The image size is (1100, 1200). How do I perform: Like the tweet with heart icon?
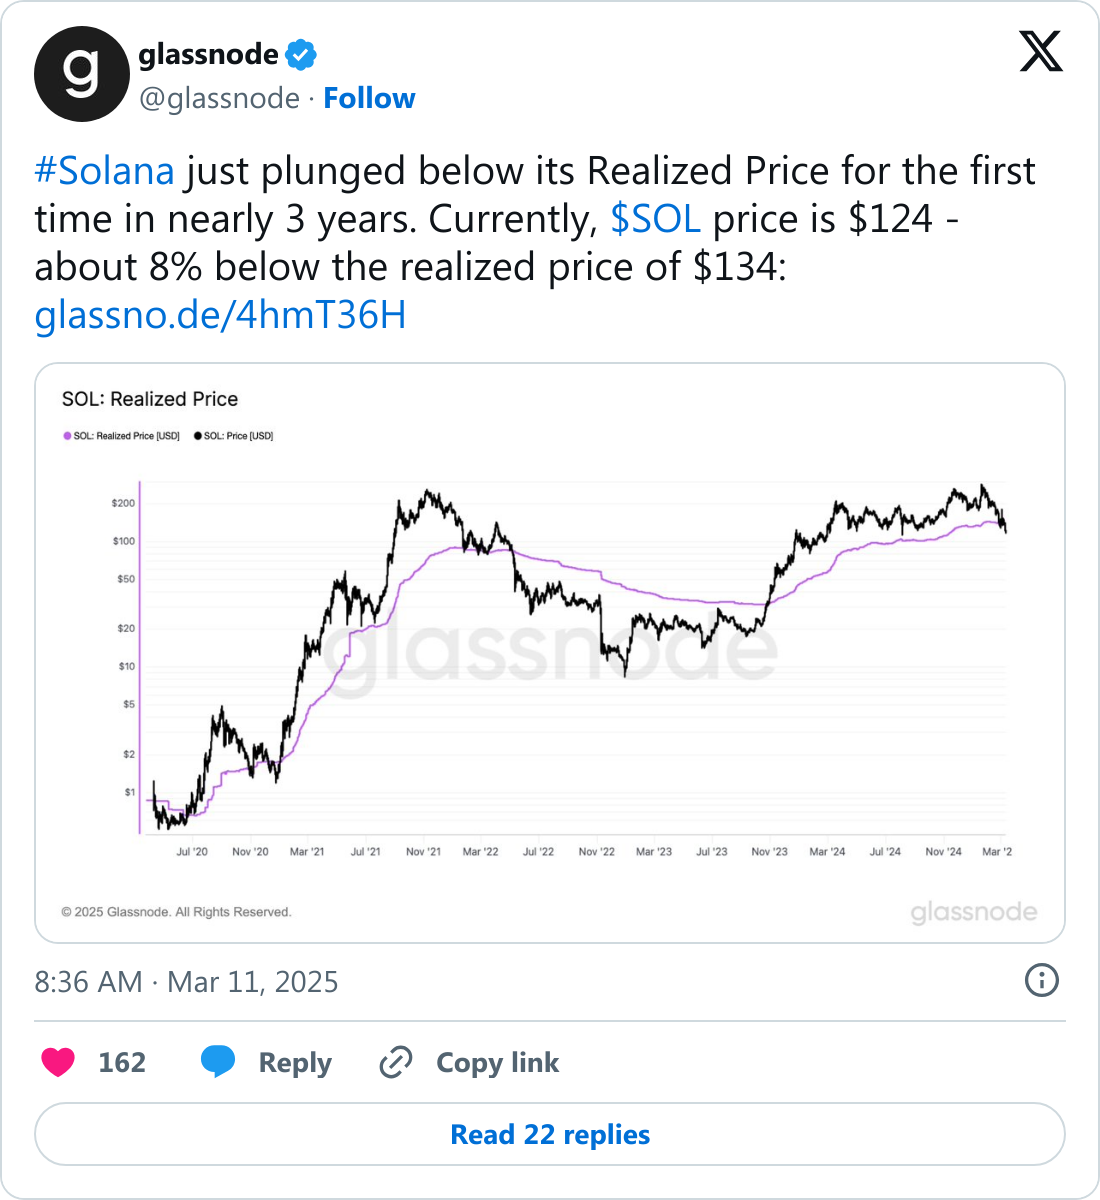(58, 1062)
